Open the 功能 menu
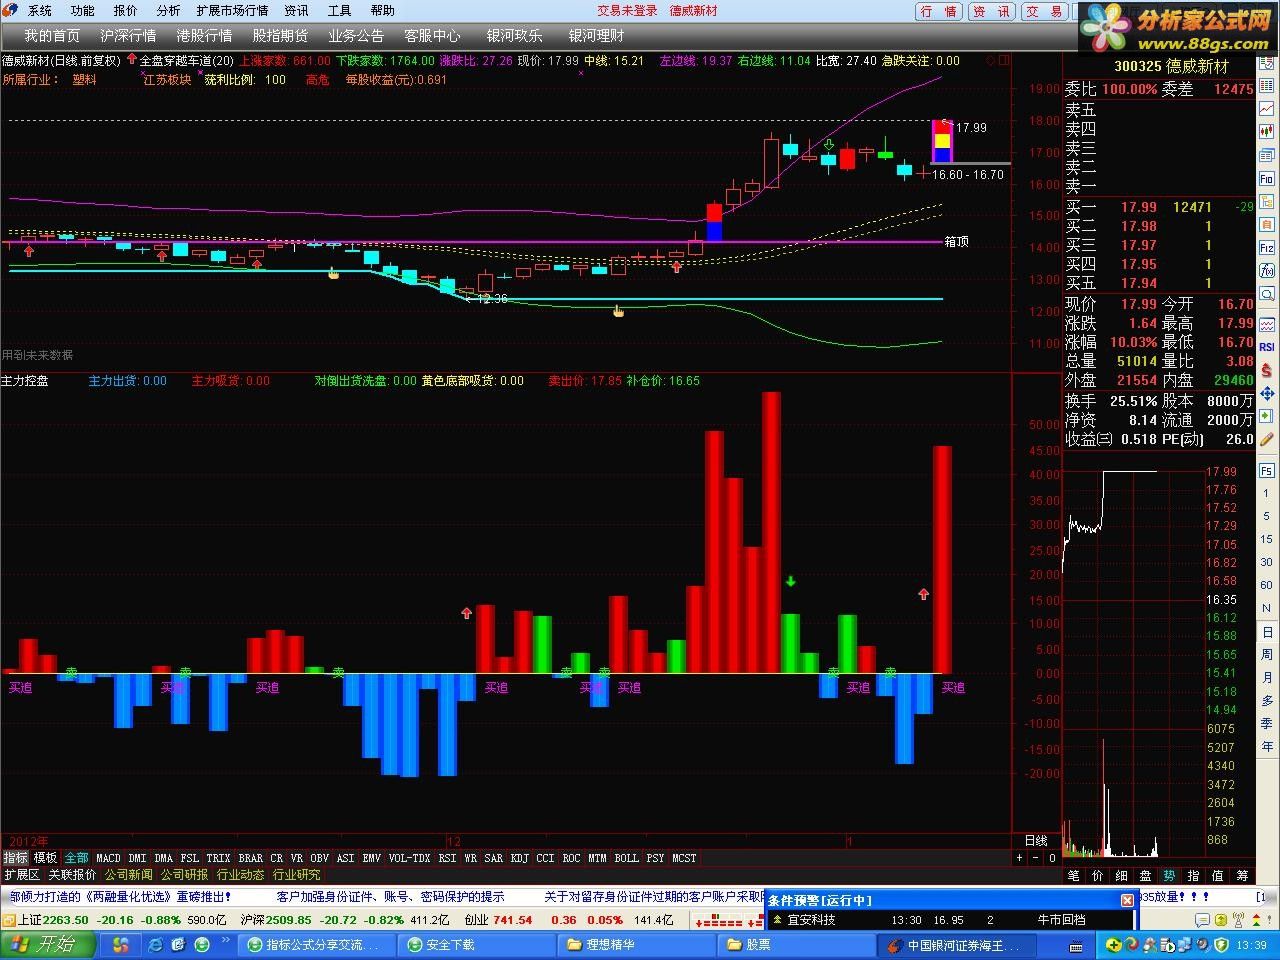The image size is (1280, 960). (x=83, y=11)
